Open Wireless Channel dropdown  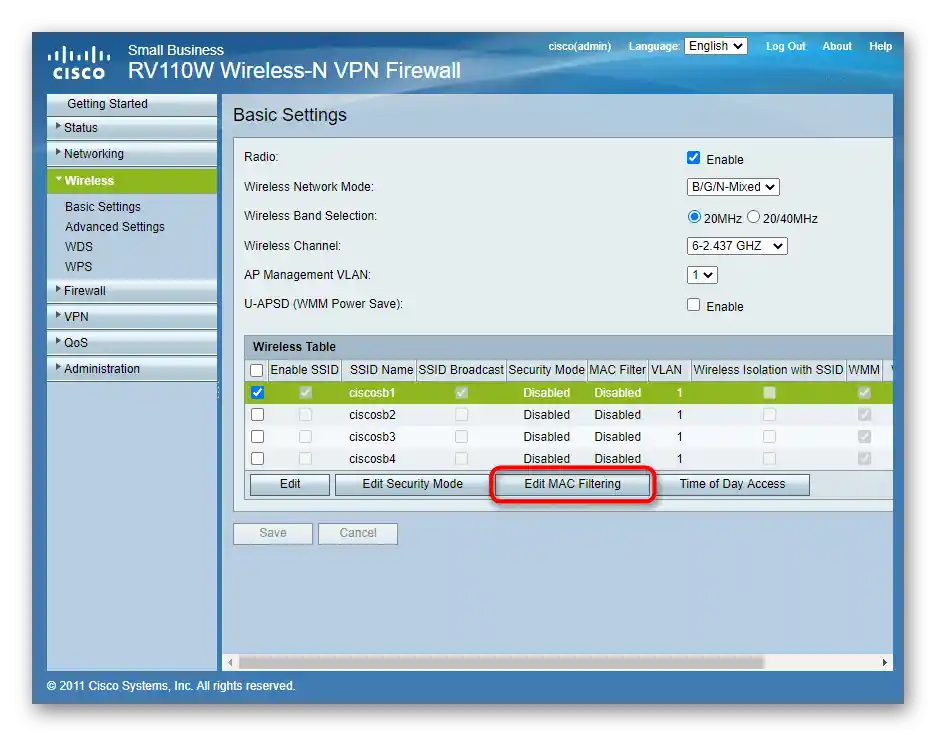(x=737, y=246)
